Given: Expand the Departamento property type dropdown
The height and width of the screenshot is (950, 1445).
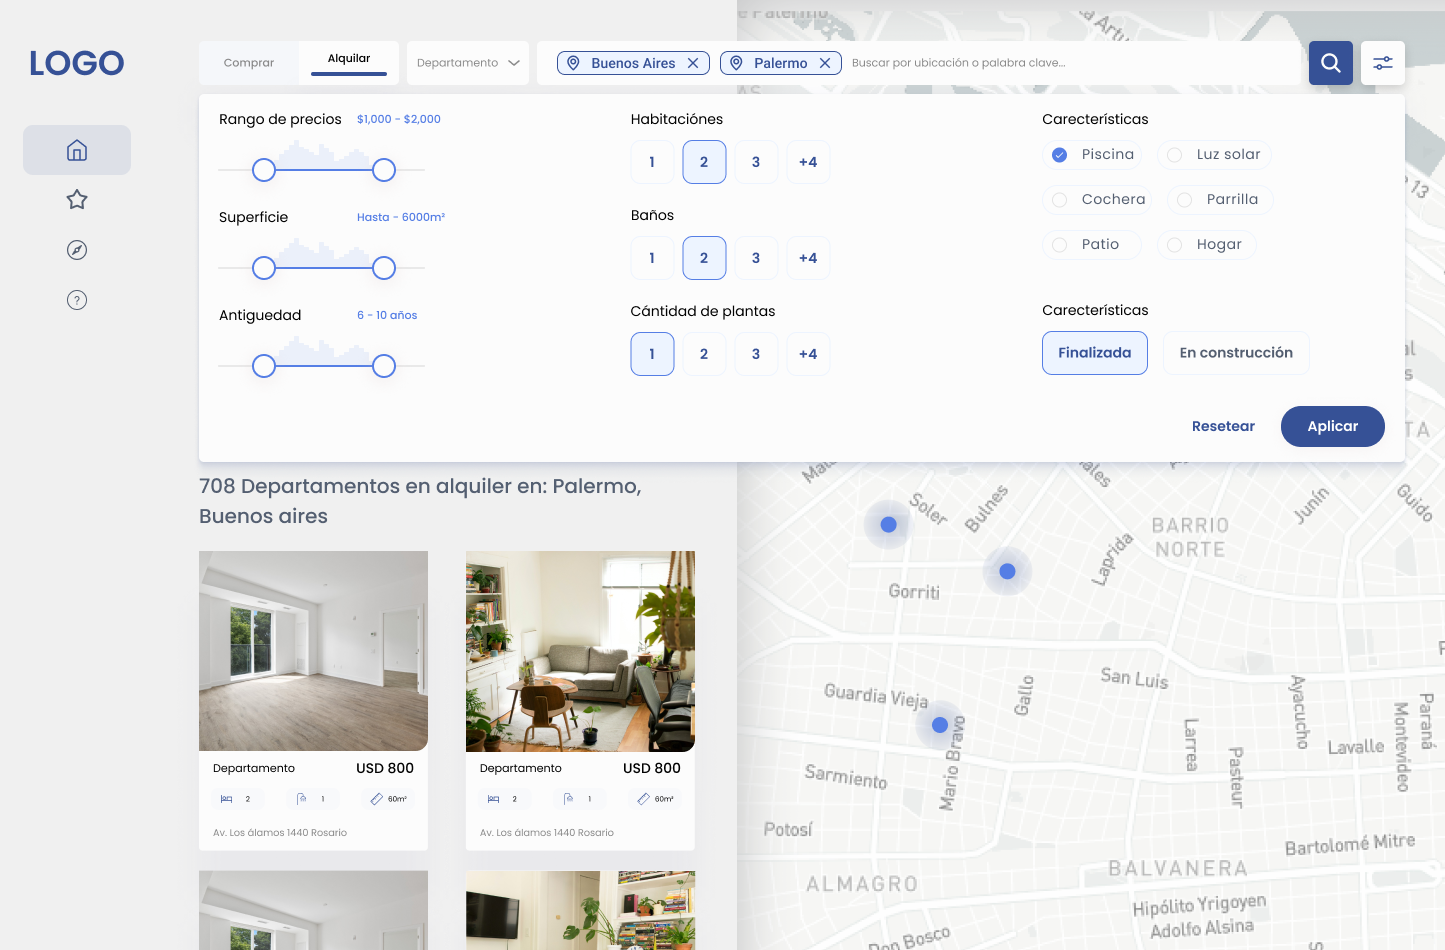Looking at the screenshot, I should tap(468, 63).
